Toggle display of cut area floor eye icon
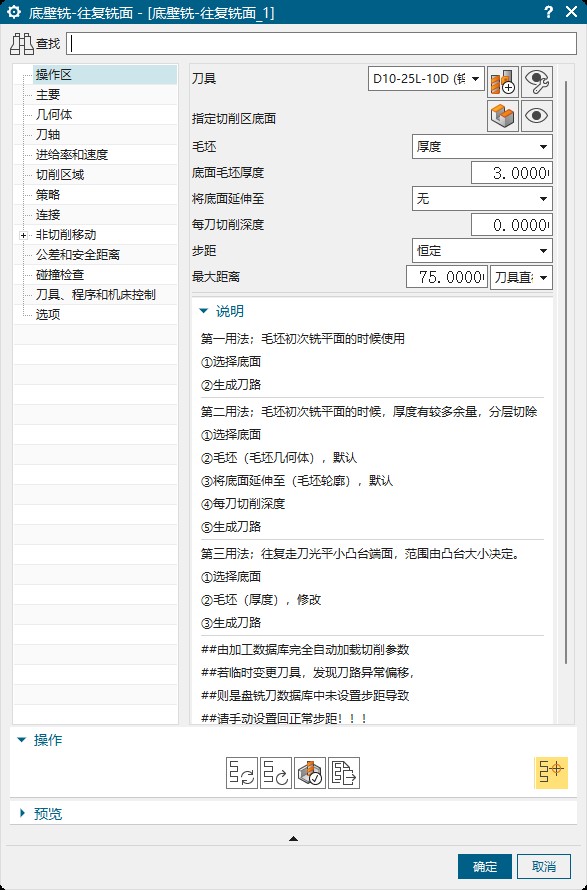The width and height of the screenshot is (587, 890). (536, 116)
